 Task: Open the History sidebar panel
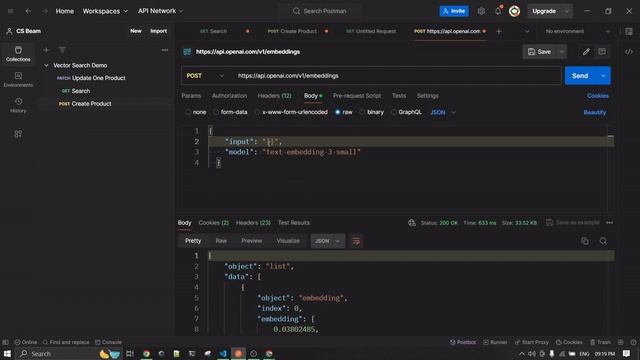18,105
